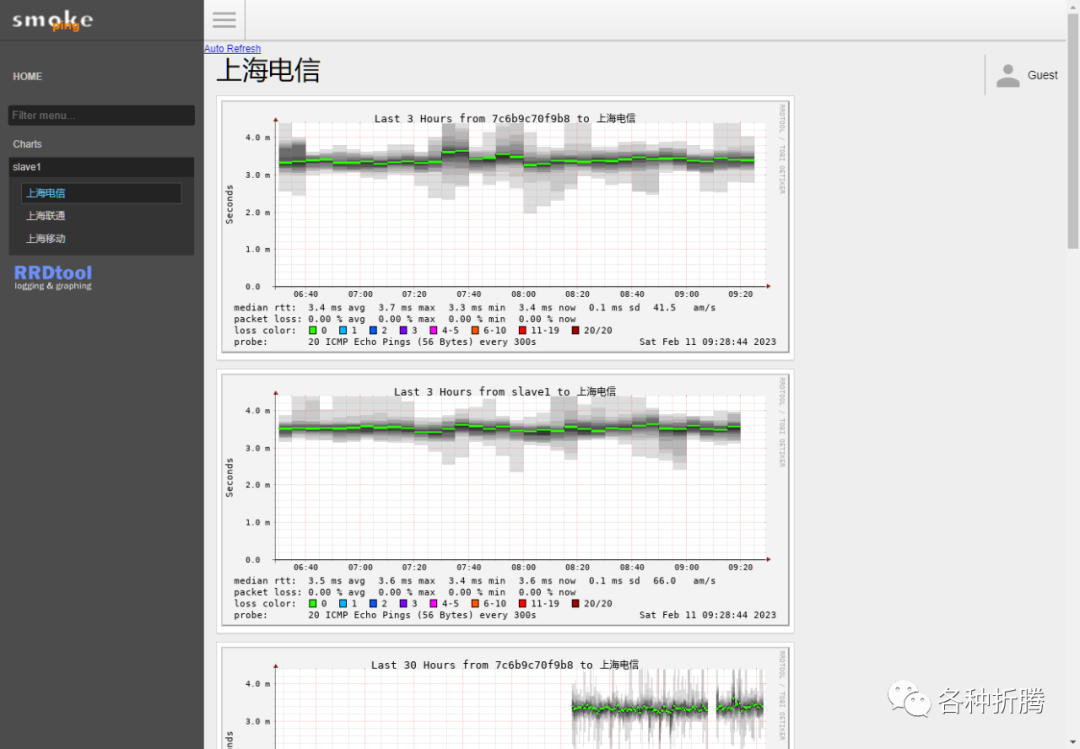Click the dark red 20/20 loss swatch in second graph
This screenshot has width=1080, height=749.
pyautogui.click(x=575, y=604)
